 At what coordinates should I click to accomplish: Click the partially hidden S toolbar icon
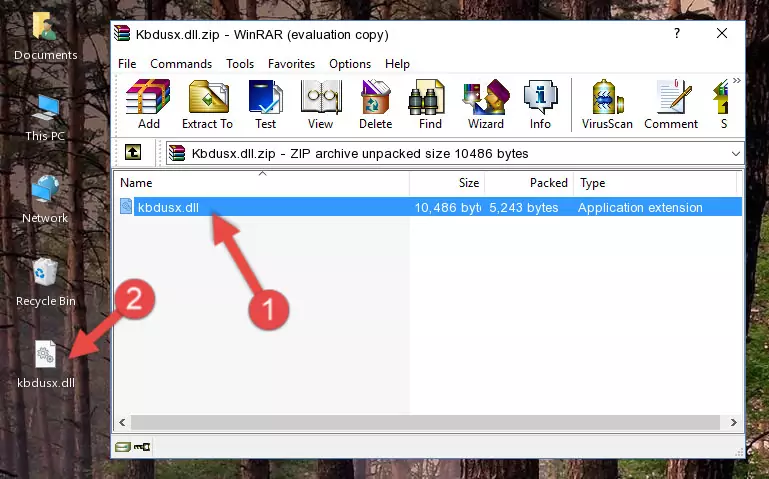[x=721, y=104]
